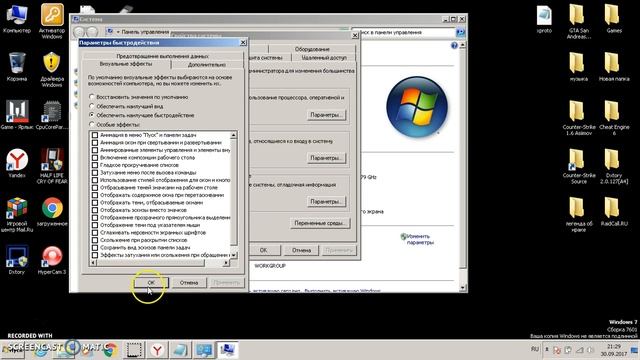The height and width of the screenshot is (360, 640).
Task: Open the RaidCall.RU folder icon
Action: (x=614, y=211)
